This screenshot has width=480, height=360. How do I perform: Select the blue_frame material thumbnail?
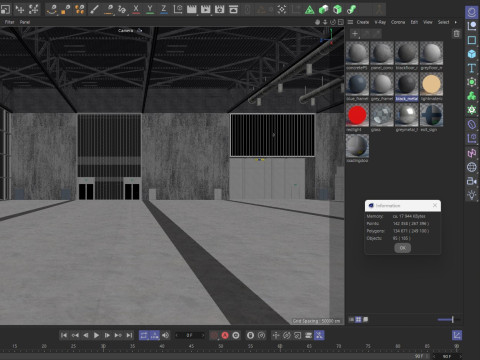pos(357,84)
